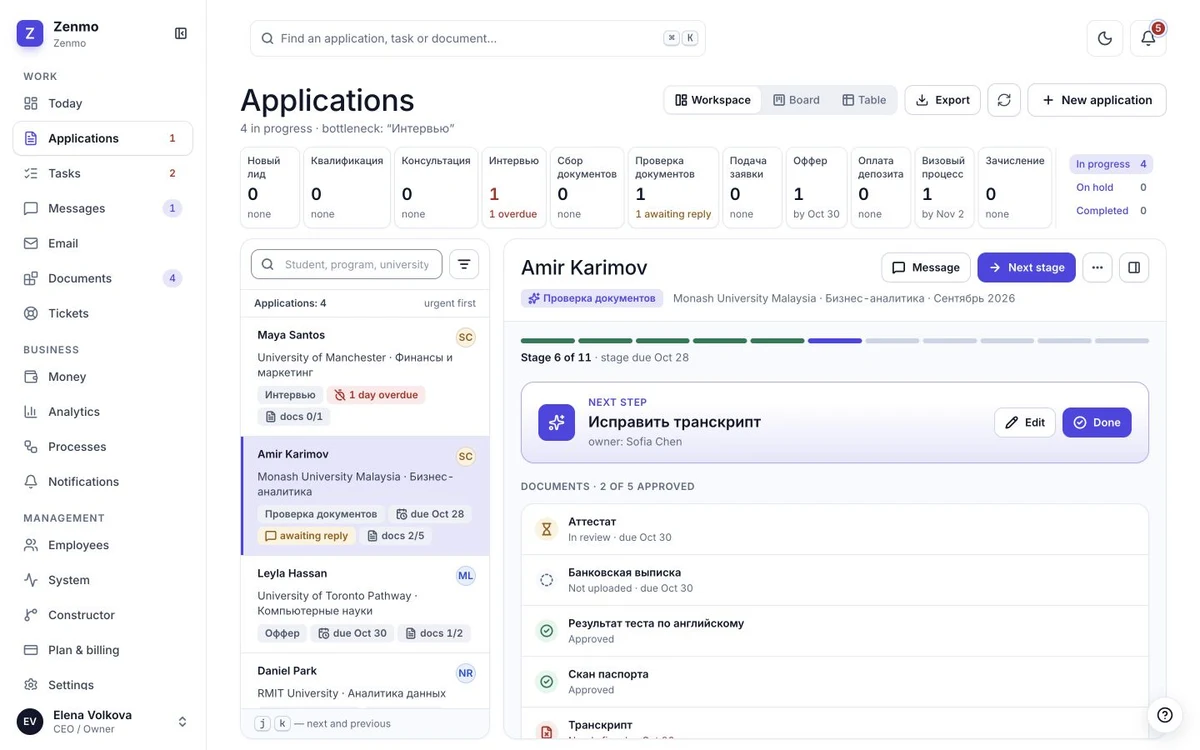
Task: Select the Проверка документов stage card
Action: (x=673, y=187)
